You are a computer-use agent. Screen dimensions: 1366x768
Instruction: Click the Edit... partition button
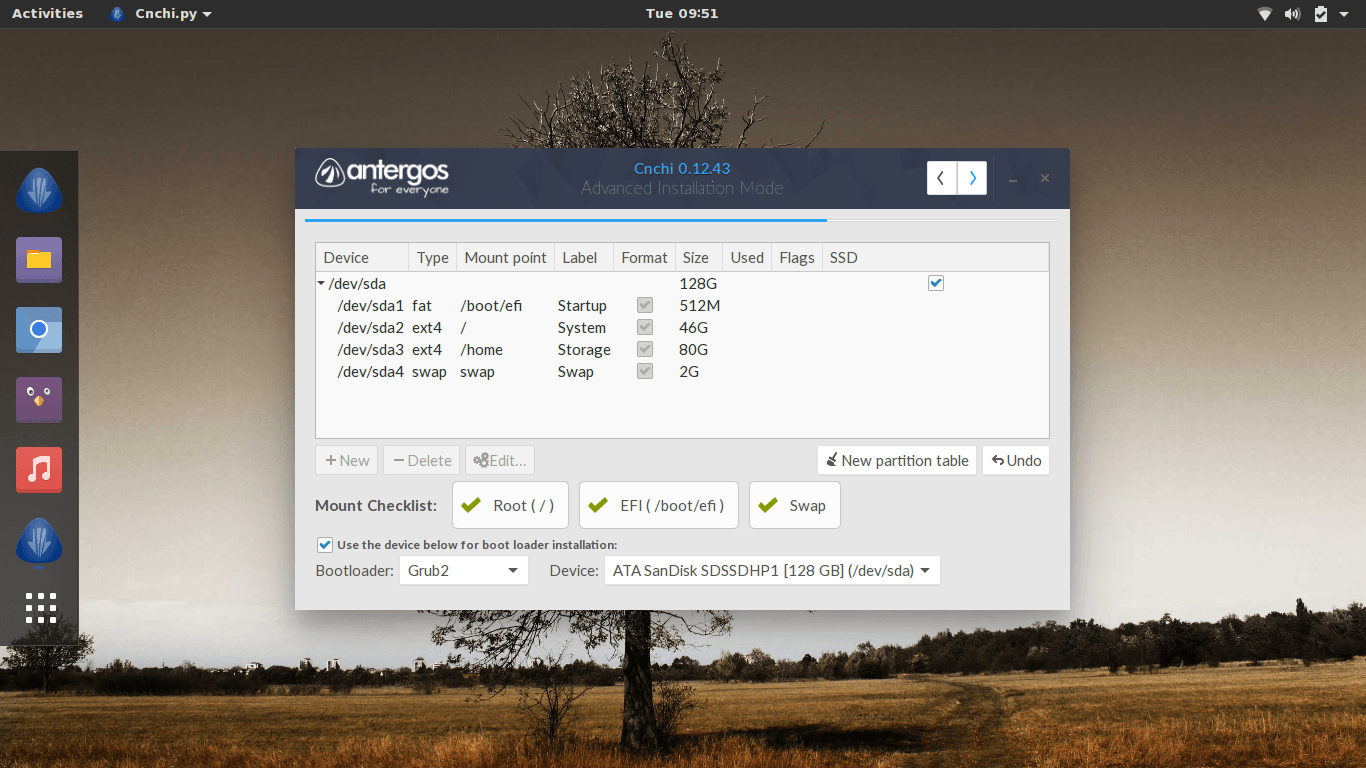click(x=500, y=460)
